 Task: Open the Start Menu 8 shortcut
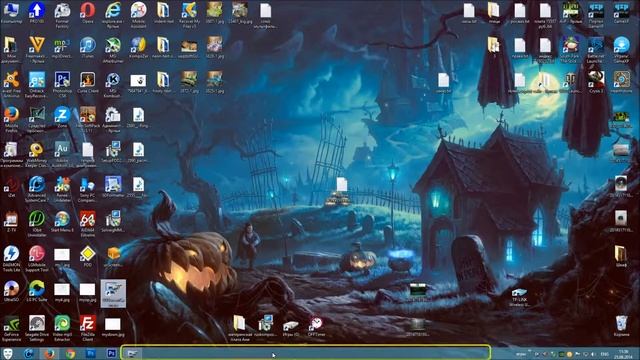click(62, 221)
